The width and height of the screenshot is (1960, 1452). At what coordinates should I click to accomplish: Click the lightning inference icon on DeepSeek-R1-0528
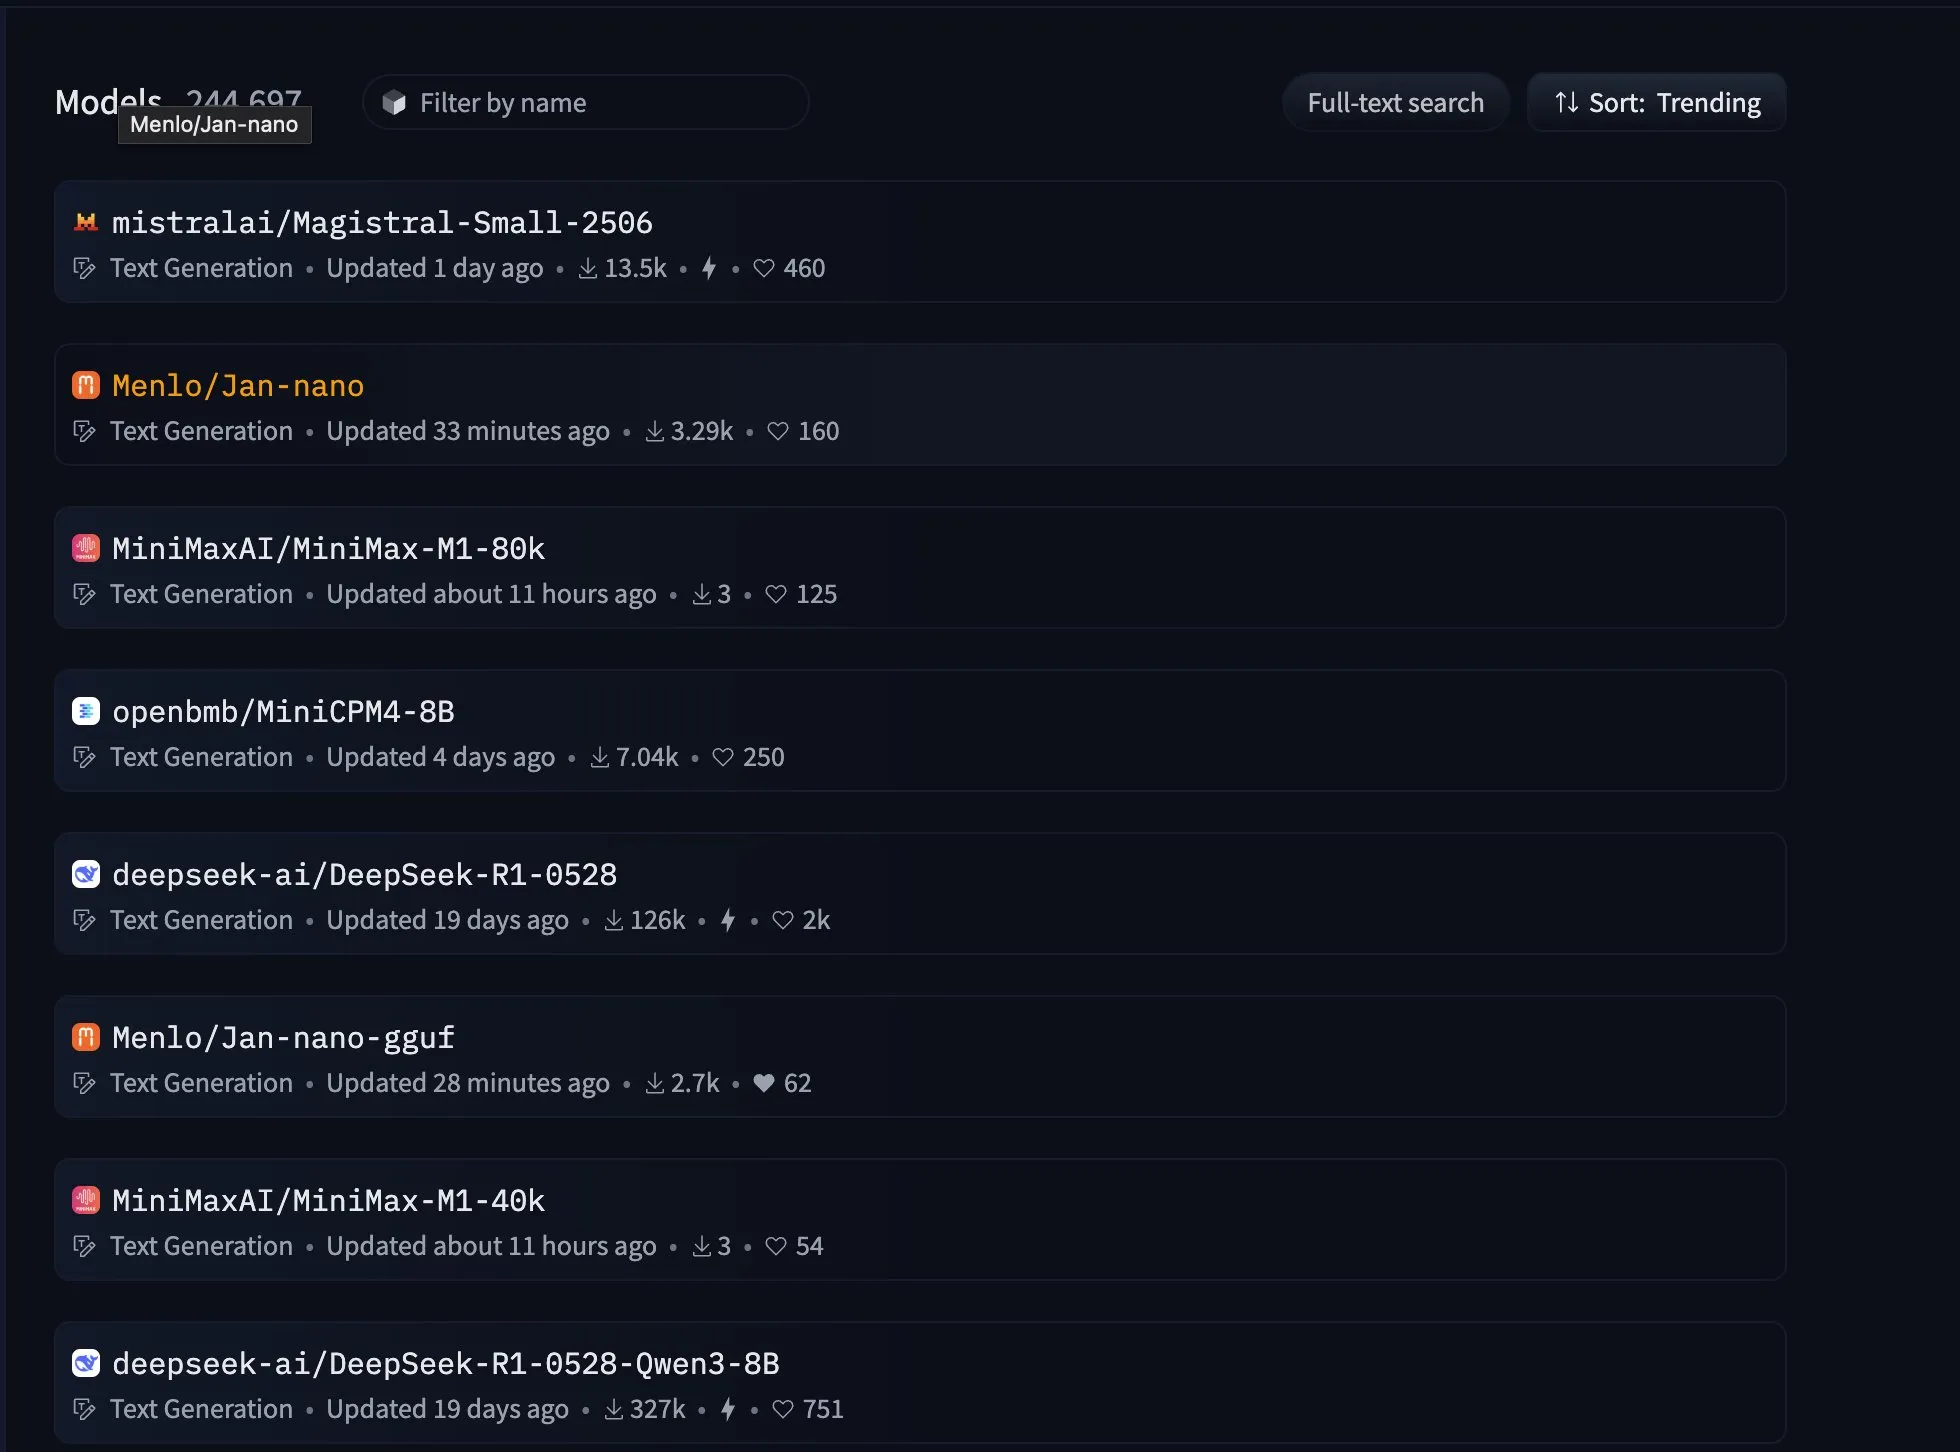[x=728, y=920]
